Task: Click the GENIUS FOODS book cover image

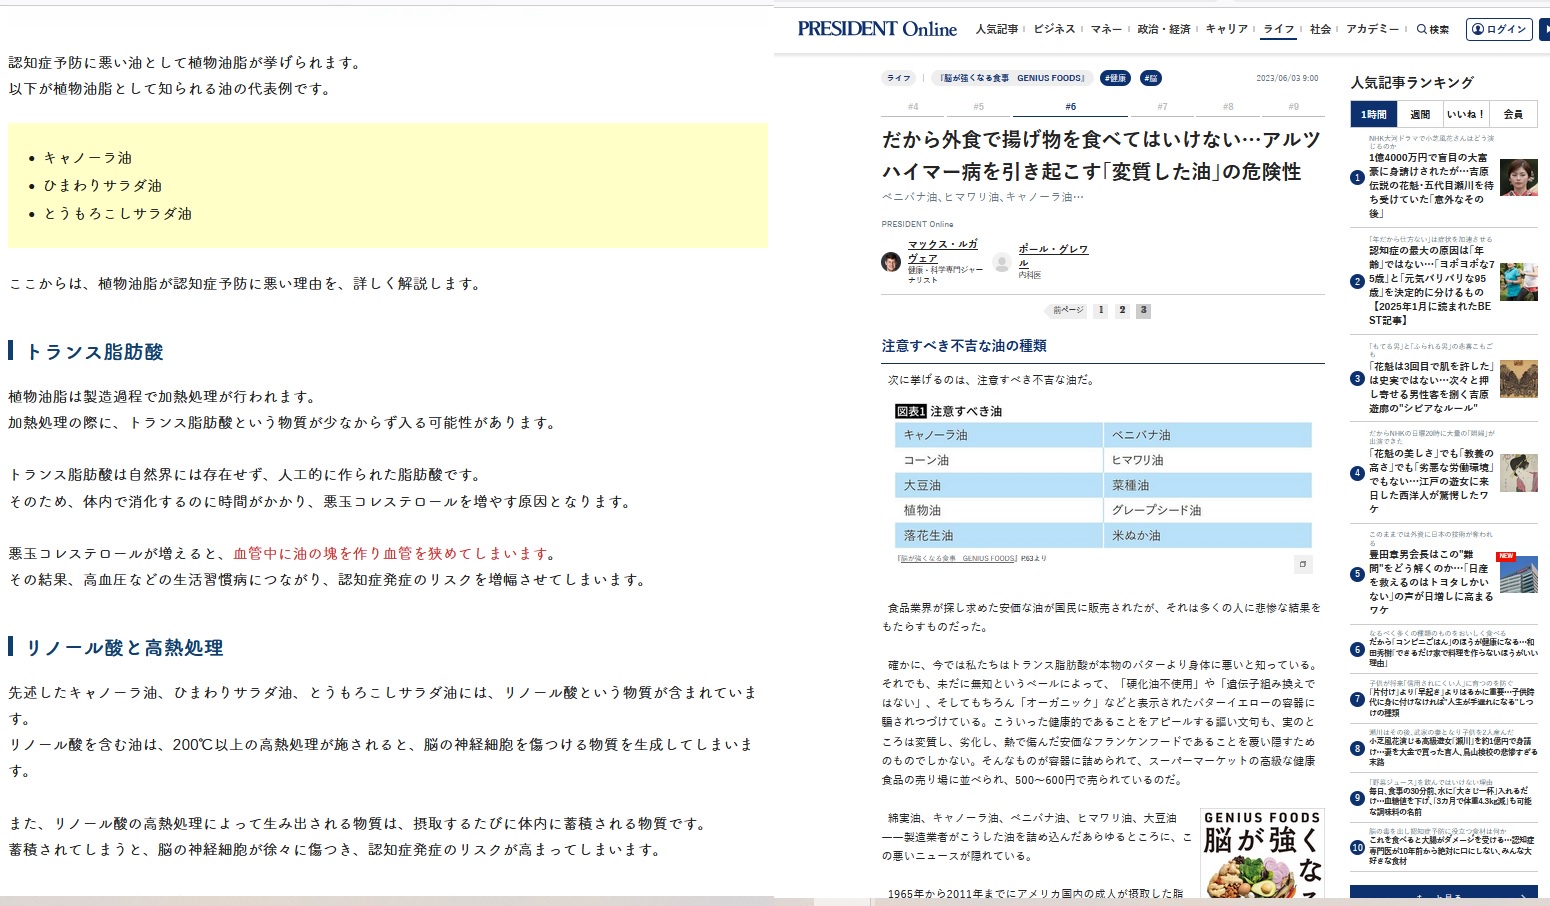Action: pyautogui.click(x=1262, y=855)
